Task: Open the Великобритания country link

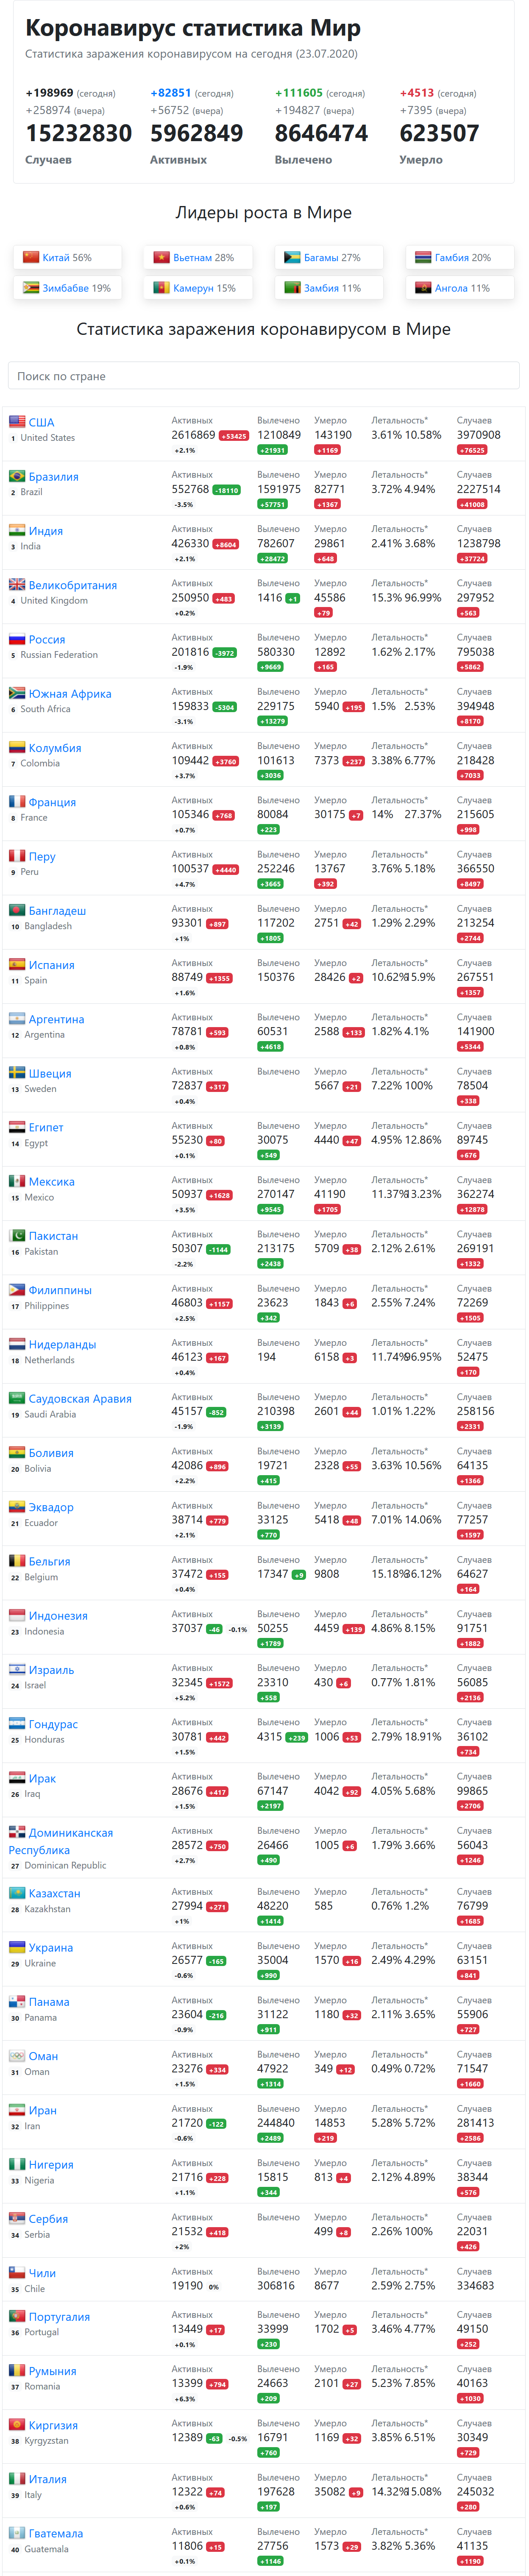Action: (x=73, y=586)
